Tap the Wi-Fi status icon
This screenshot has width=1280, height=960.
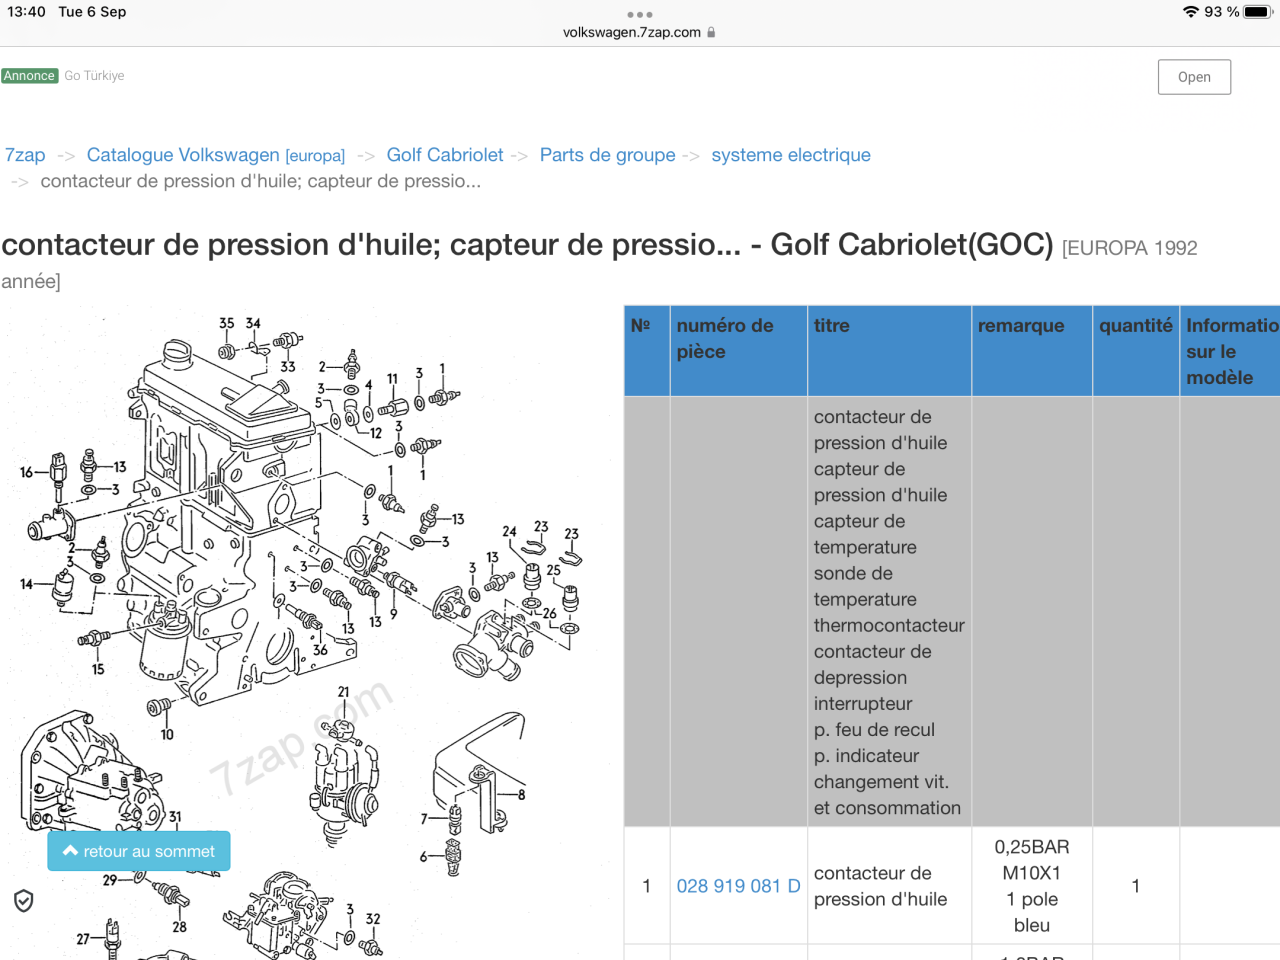(x=1190, y=12)
